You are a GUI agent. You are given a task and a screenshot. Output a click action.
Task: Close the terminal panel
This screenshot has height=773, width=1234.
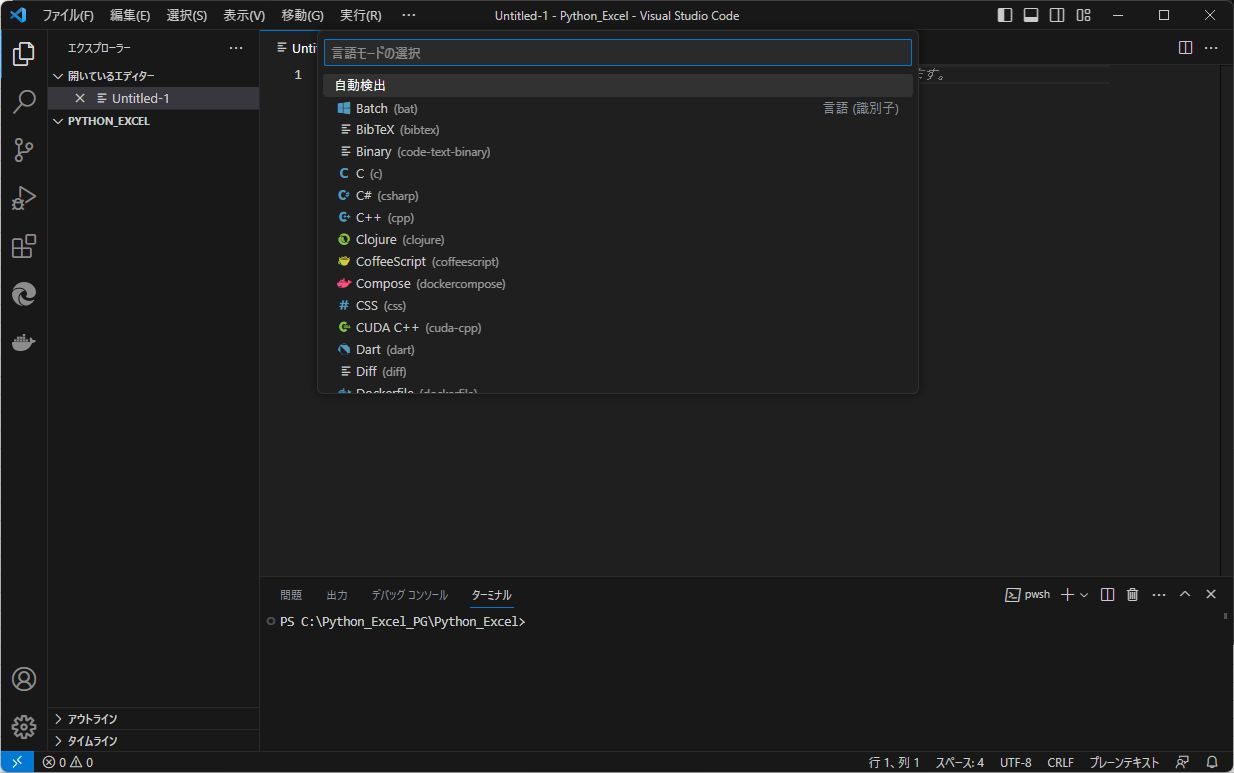tap(1211, 594)
